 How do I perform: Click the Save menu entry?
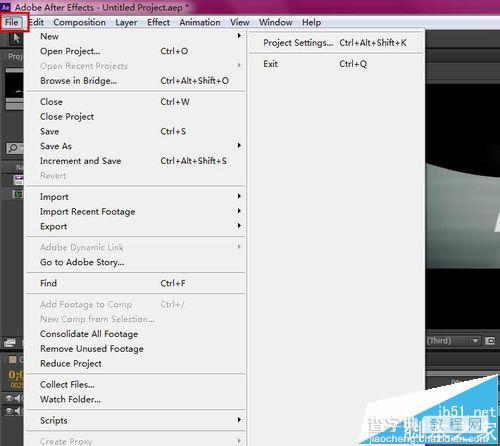[136, 131]
